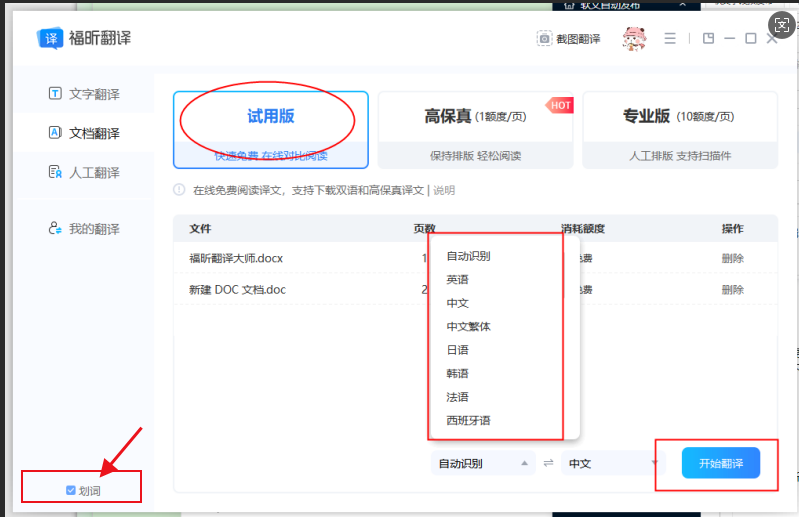Choose 西班牙语 from the language list
Screen dimensions: 799x517
pos(468,420)
